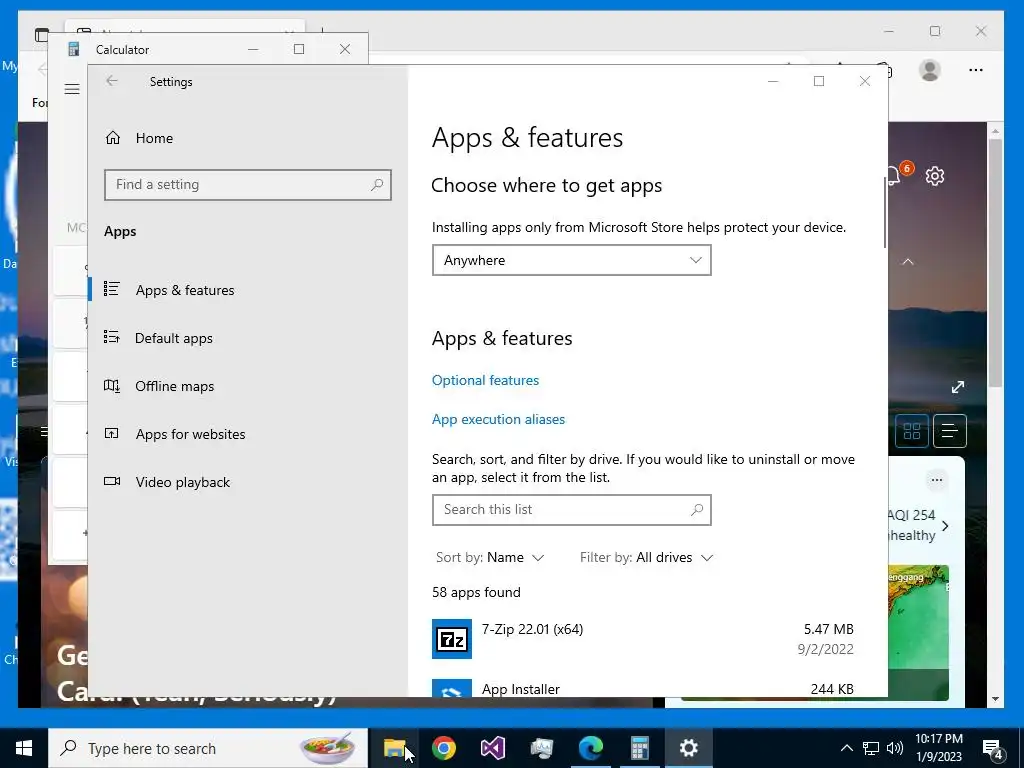Change Filter by All drives dropdown
This screenshot has height=768, width=1024.
[x=647, y=557]
